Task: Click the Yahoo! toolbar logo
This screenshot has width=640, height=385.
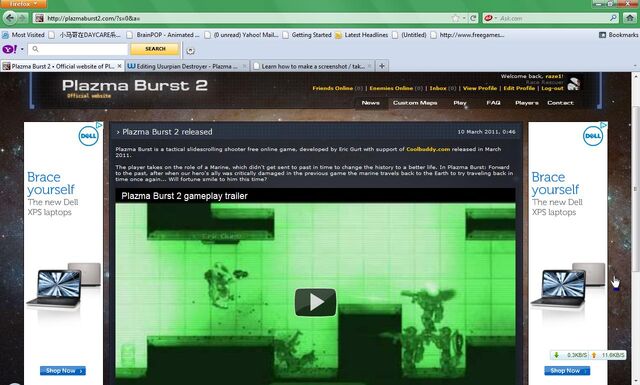Action: (x=9, y=49)
